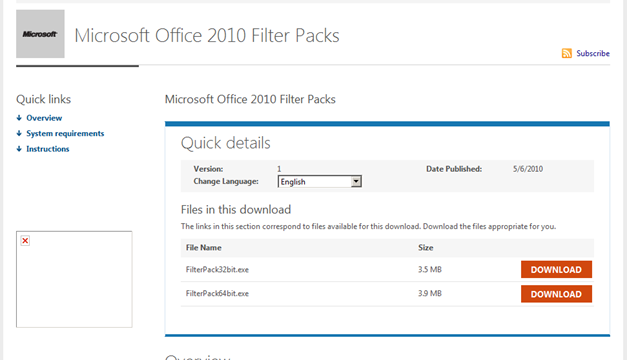
Task: Download FilterPack64bit.exe
Action: tap(556, 294)
